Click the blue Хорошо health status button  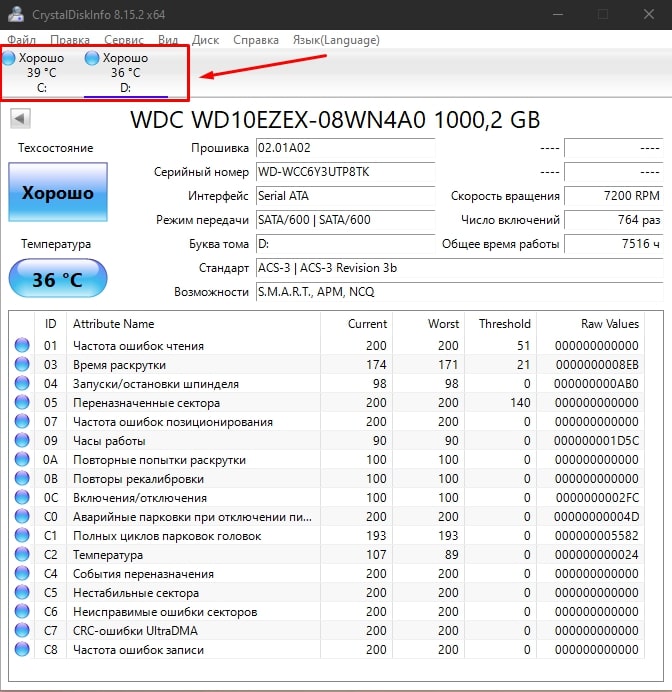[x=58, y=192]
